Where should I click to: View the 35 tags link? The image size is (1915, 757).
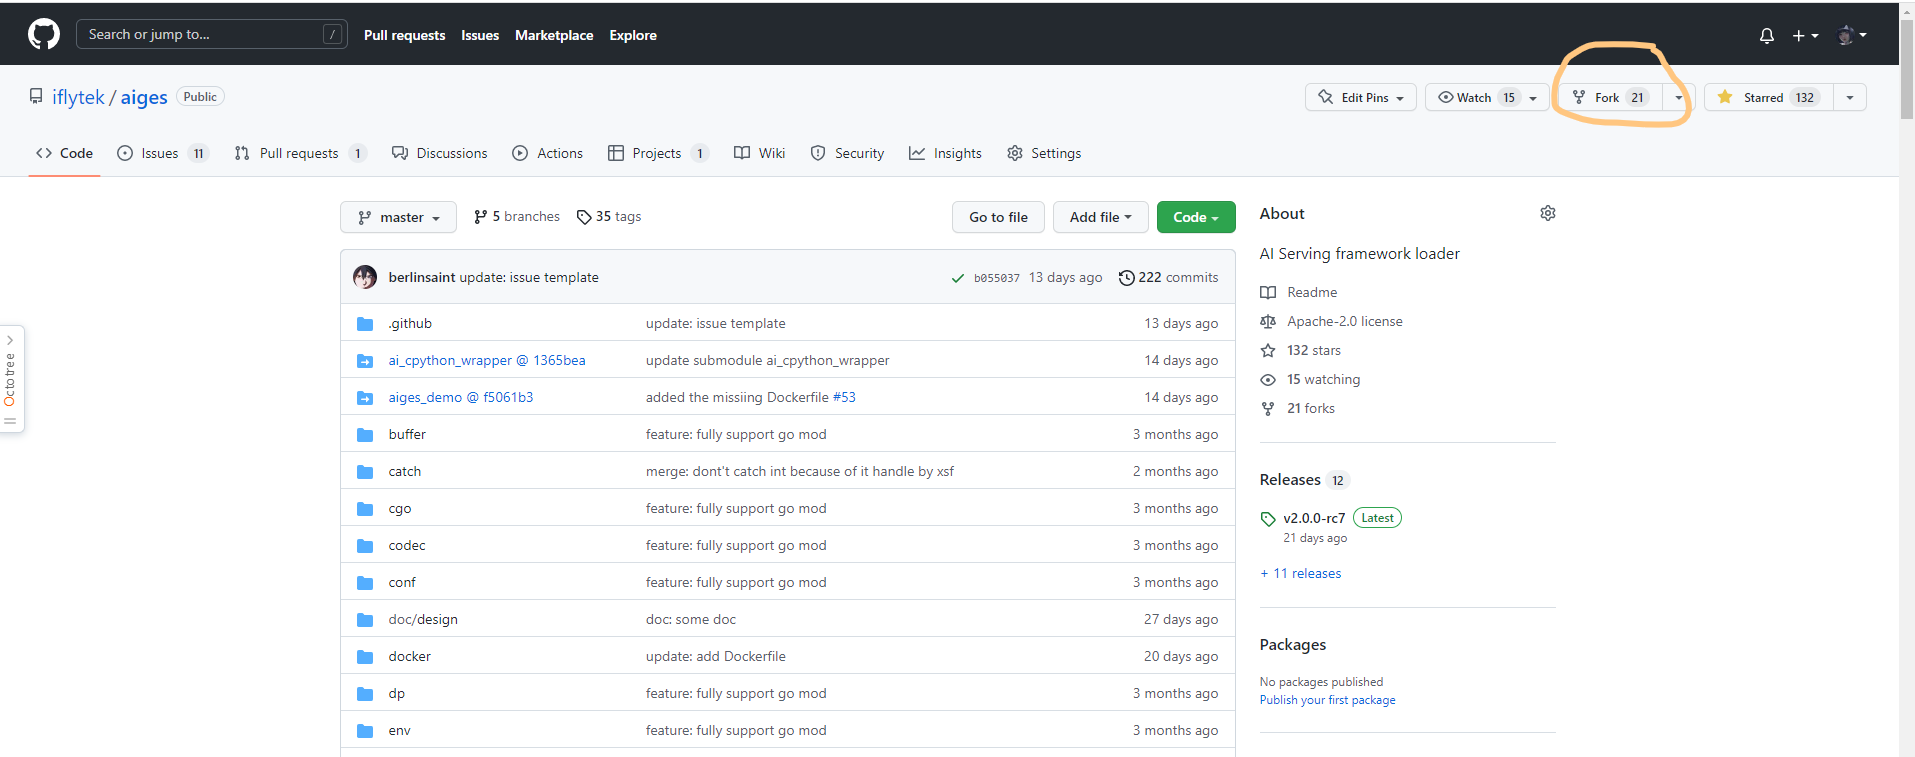click(x=609, y=217)
